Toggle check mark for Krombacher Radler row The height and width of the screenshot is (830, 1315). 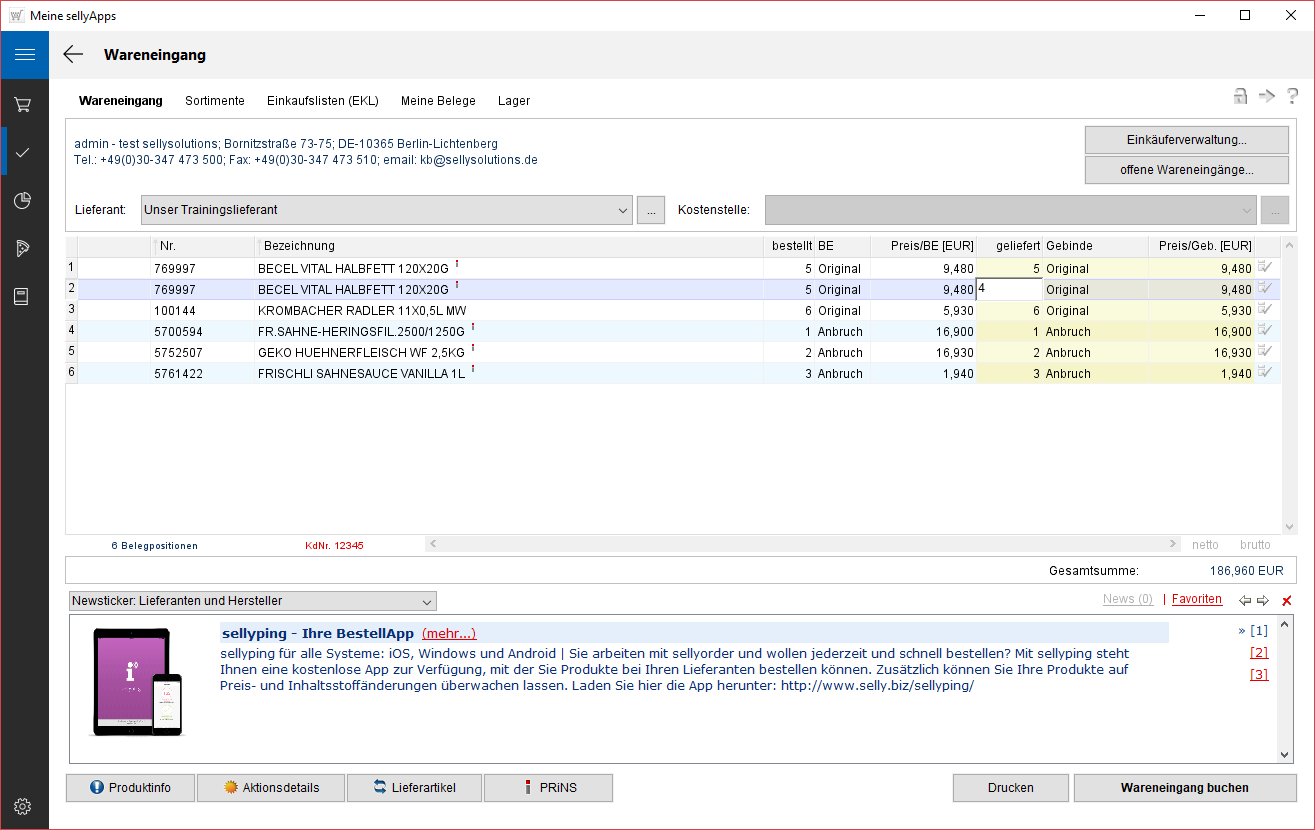pos(1265,310)
